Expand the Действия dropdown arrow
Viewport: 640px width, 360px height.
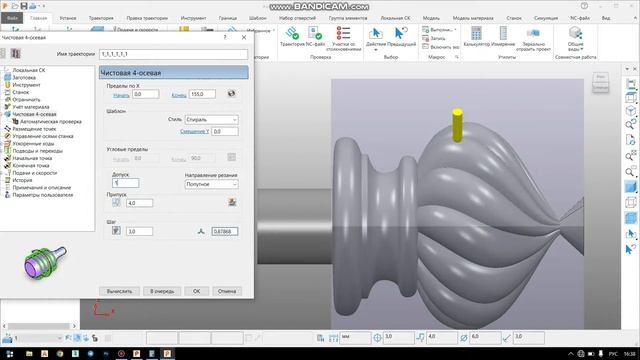(376, 49)
